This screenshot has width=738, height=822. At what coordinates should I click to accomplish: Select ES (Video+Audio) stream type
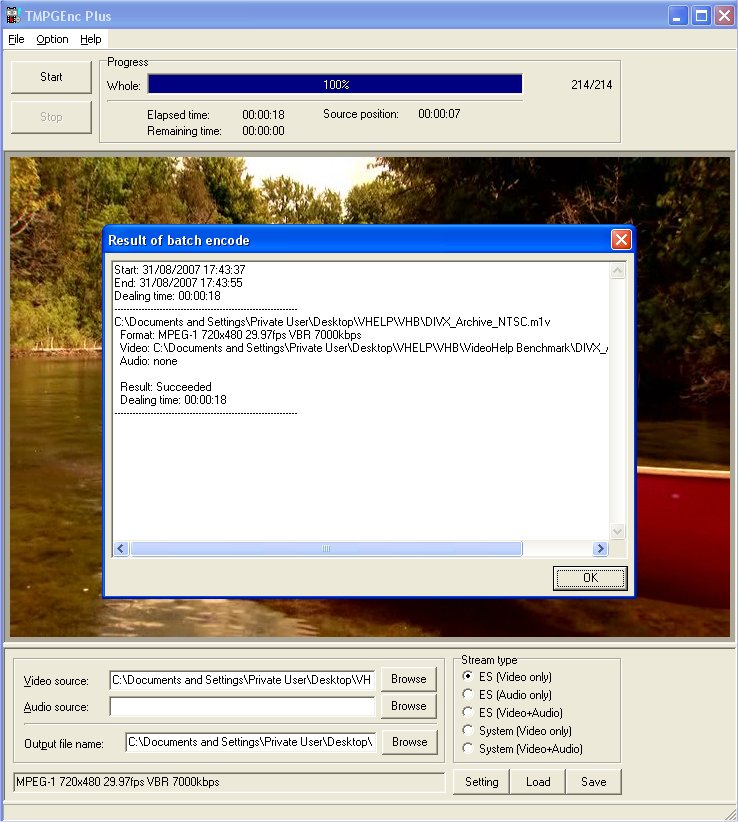[x=513, y=712]
